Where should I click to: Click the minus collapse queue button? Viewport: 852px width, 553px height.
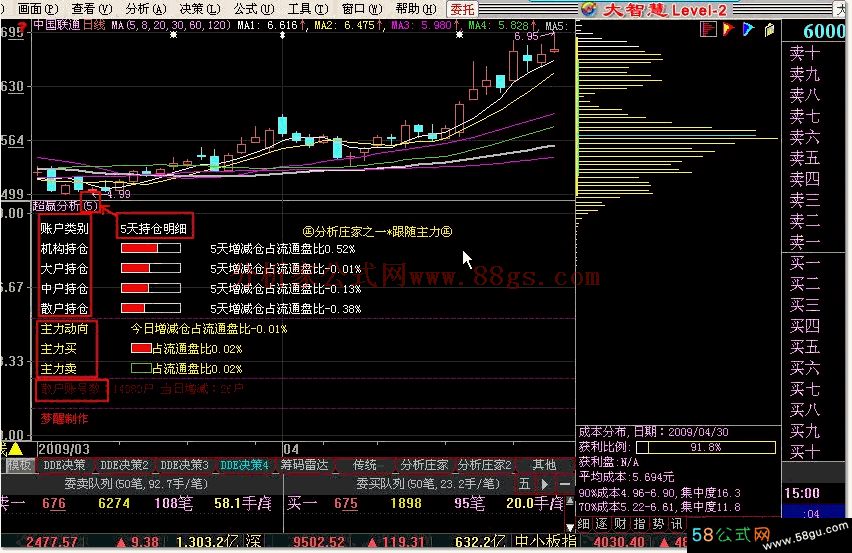pyautogui.click(x=565, y=483)
